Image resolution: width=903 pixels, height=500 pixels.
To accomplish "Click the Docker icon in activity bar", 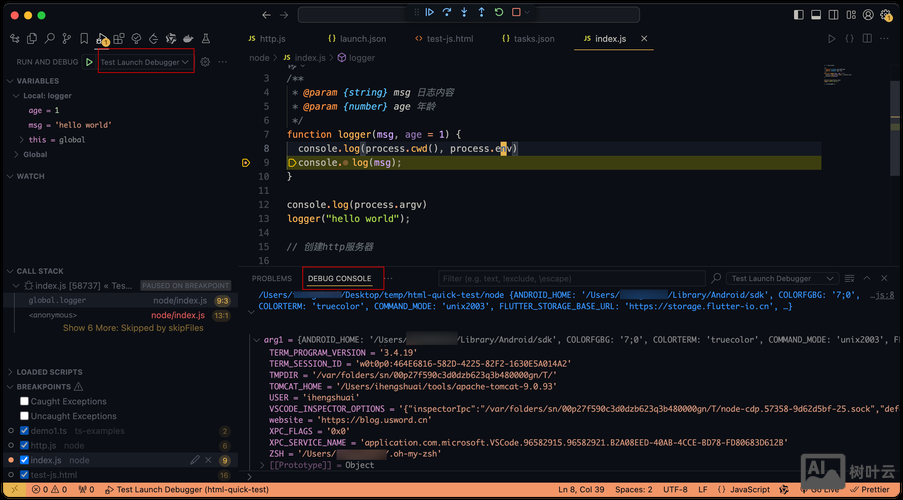I will click(187, 38).
